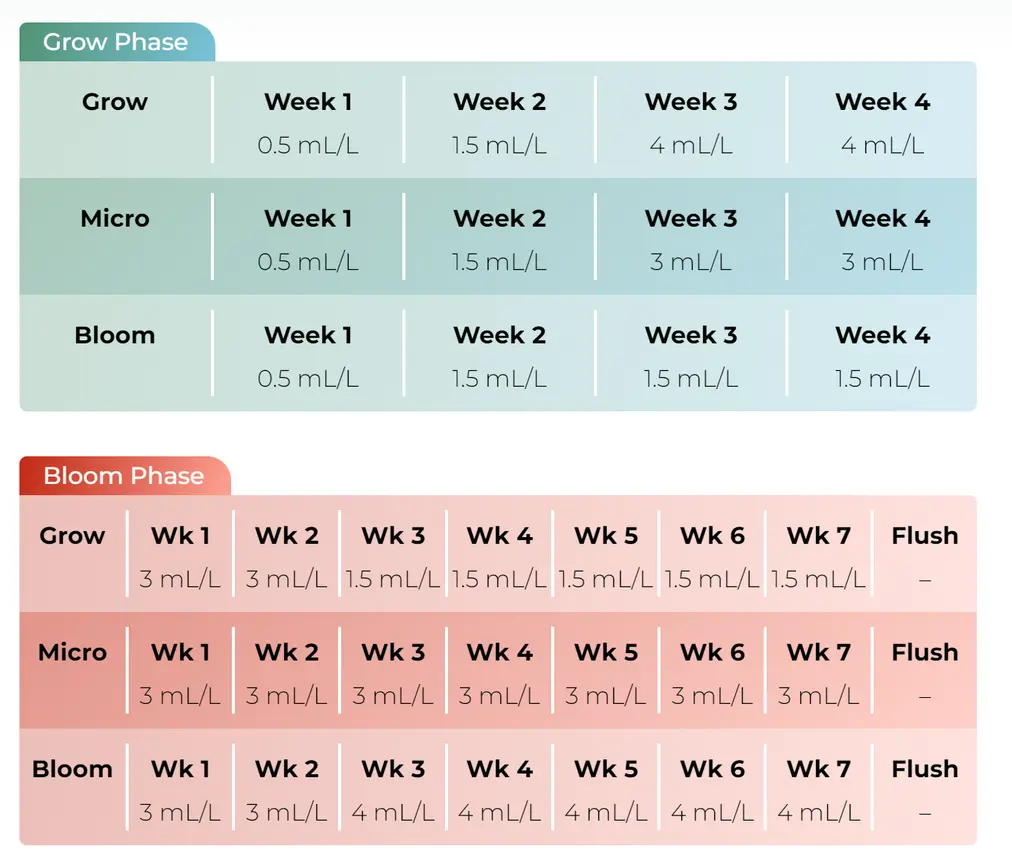Select the Bloom row label in Grow Phase
This screenshot has height=864, width=1012.
click(115, 336)
